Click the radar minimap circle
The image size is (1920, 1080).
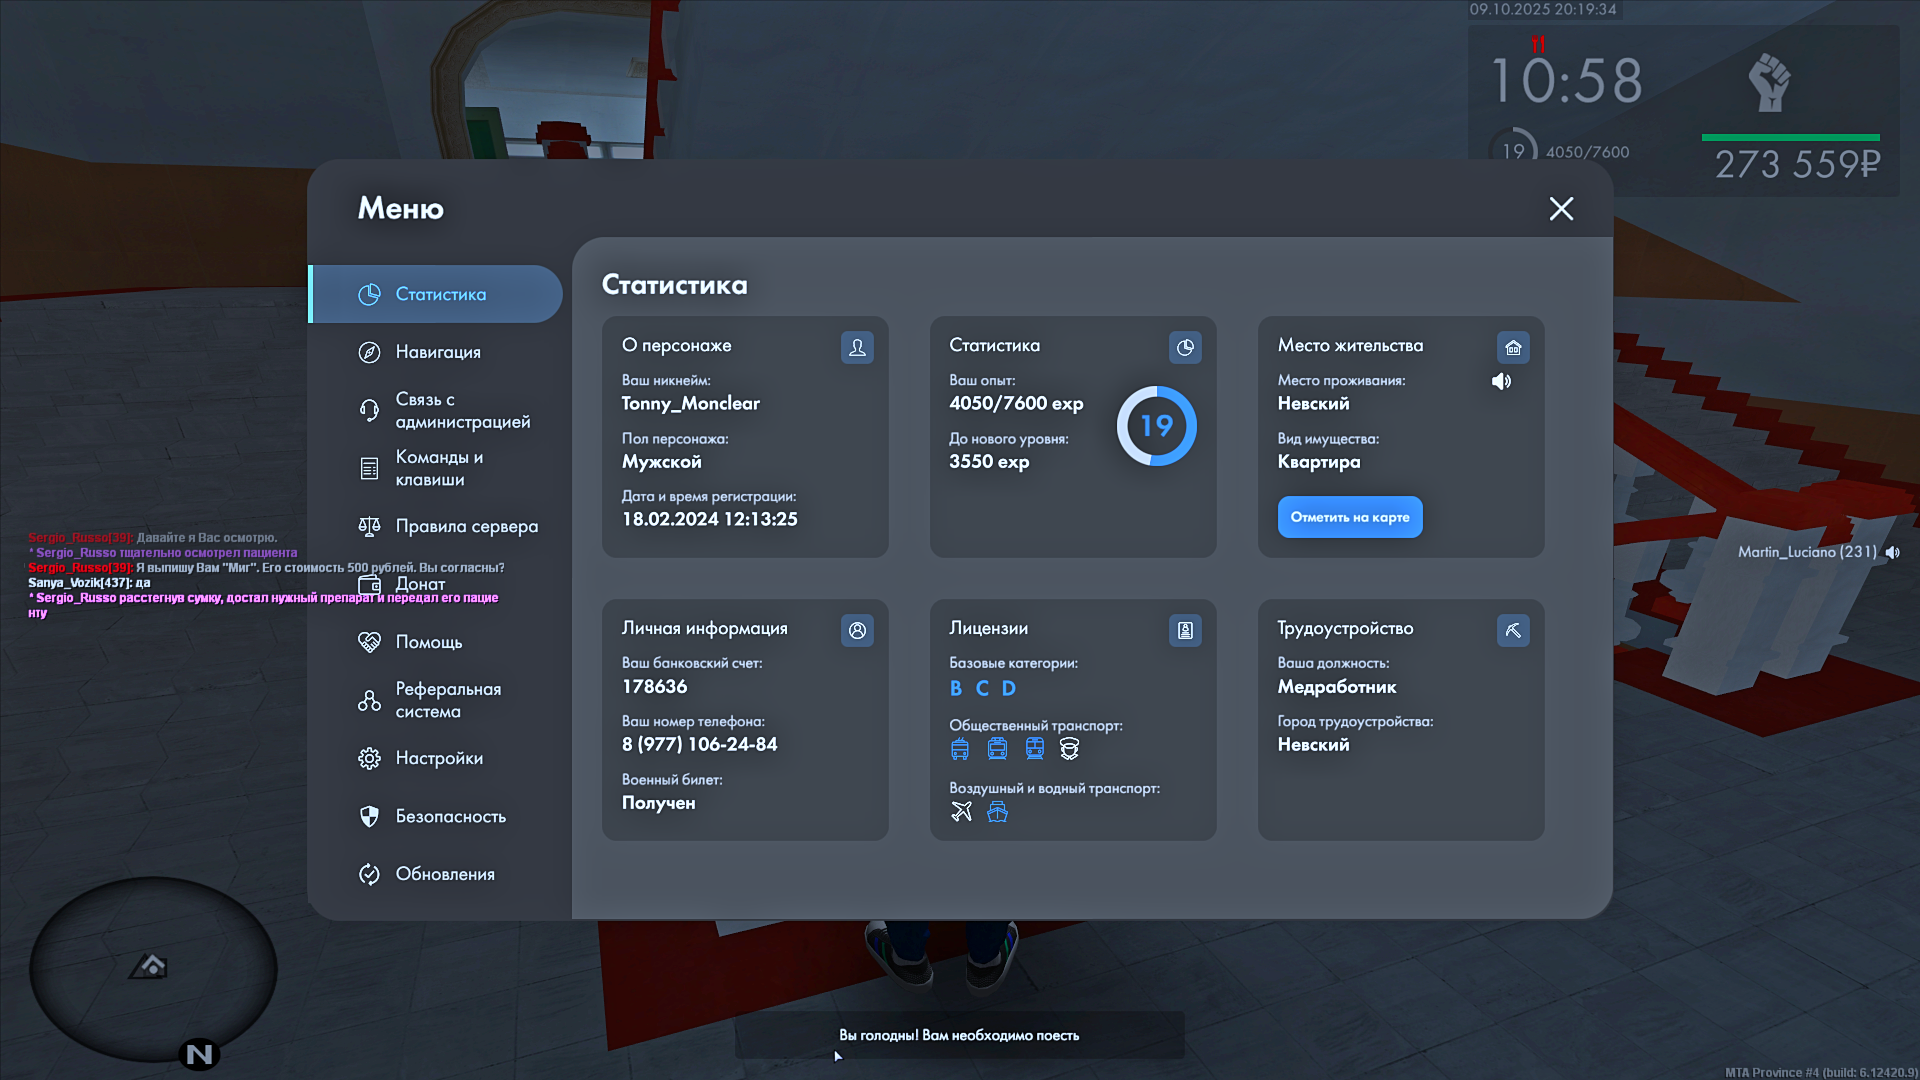click(152, 968)
